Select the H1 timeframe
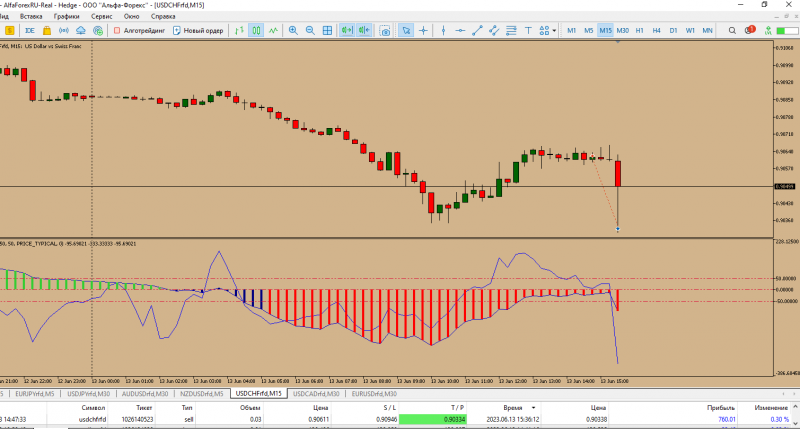 click(x=639, y=31)
